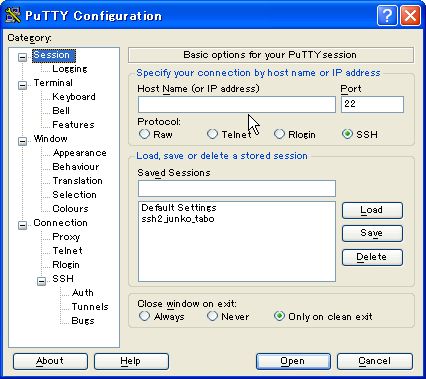Collapse the Session tree node

(x=22, y=57)
